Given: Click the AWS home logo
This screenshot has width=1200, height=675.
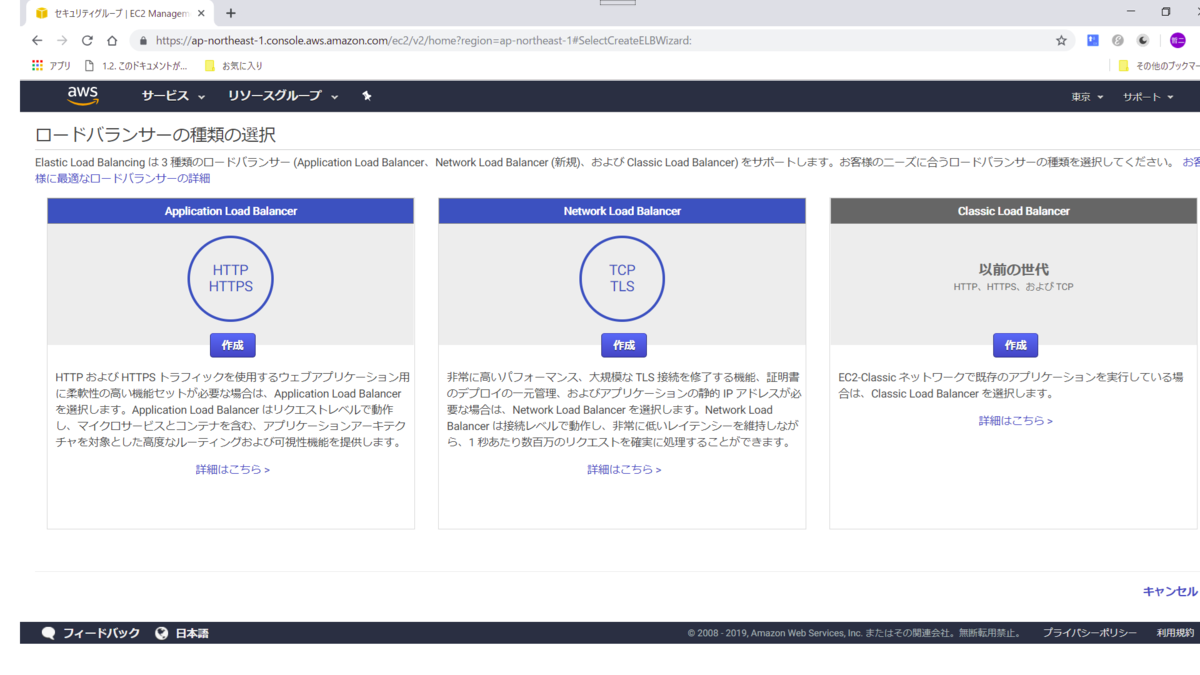Looking at the screenshot, I should coord(82,95).
